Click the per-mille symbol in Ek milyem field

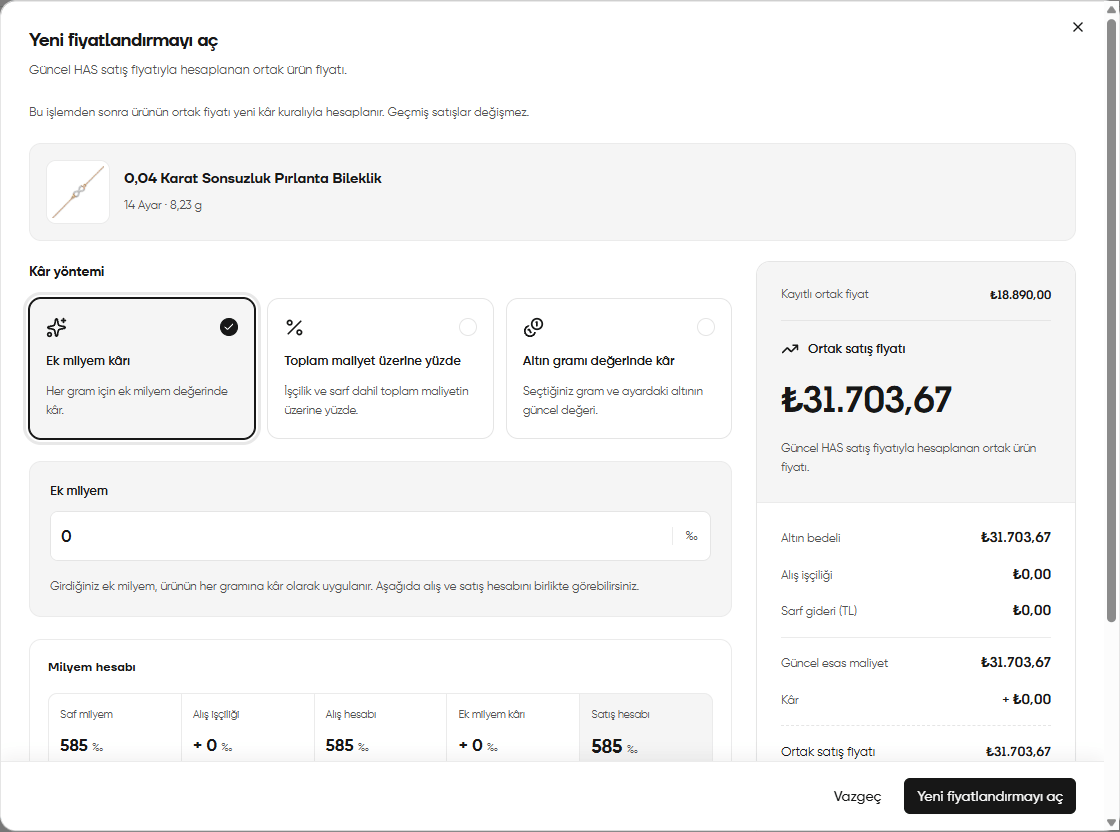pyautogui.click(x=691, y=536)
